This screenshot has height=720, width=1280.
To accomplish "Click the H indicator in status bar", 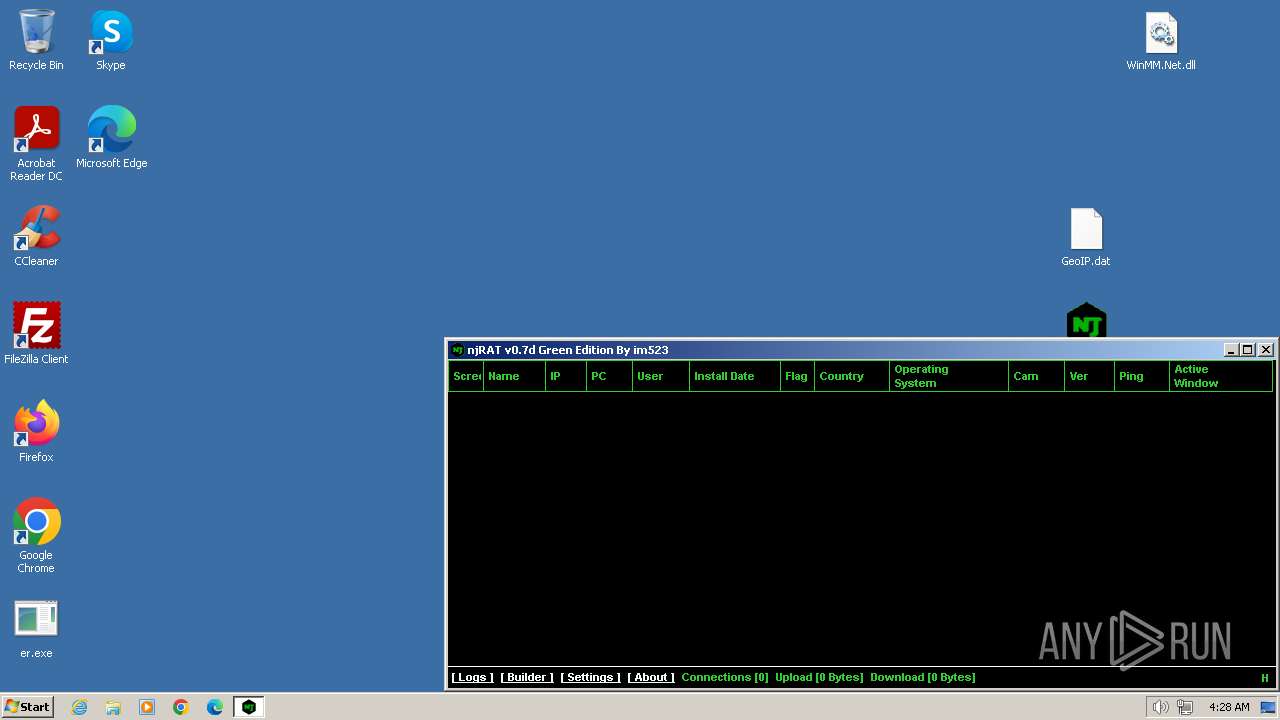I will (x=1264, y=678).
